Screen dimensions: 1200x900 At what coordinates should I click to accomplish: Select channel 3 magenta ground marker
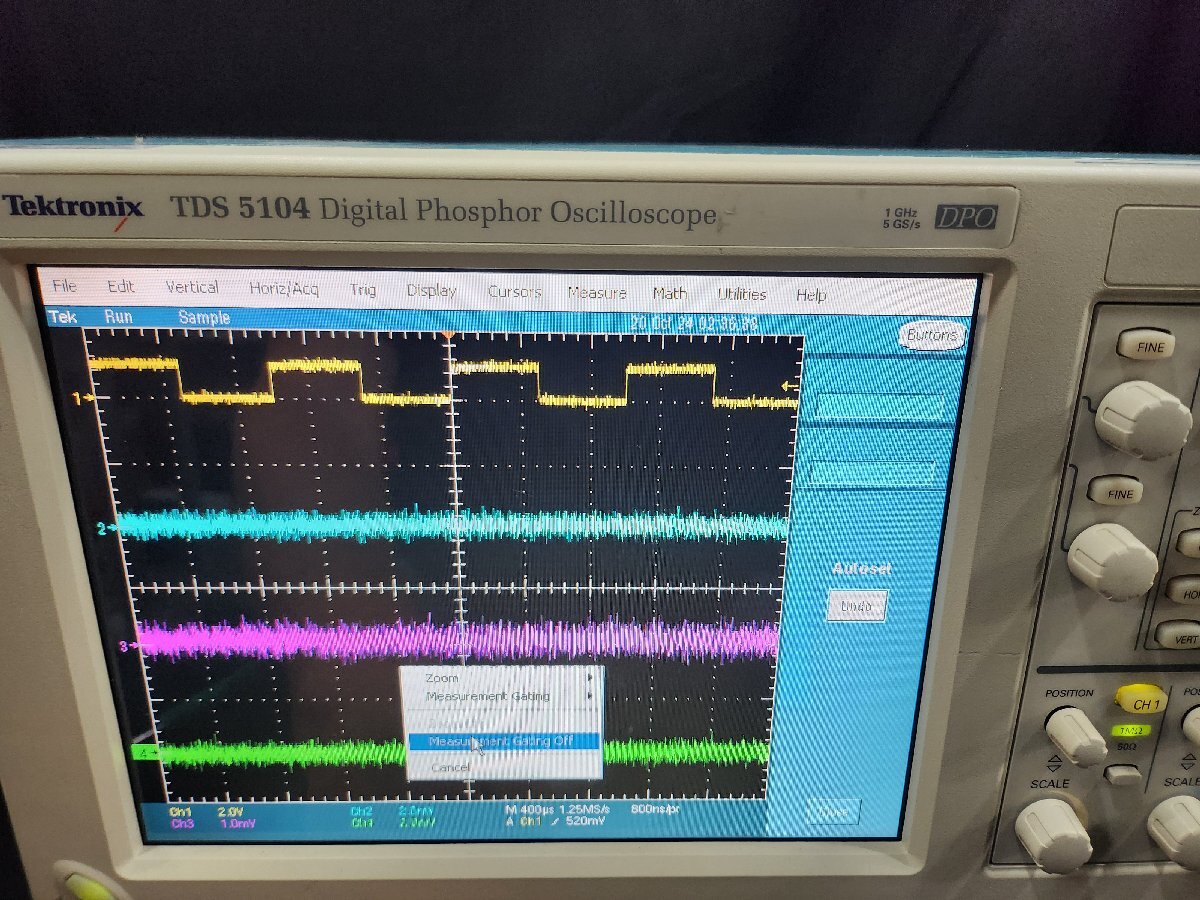(x=127, y=646)
